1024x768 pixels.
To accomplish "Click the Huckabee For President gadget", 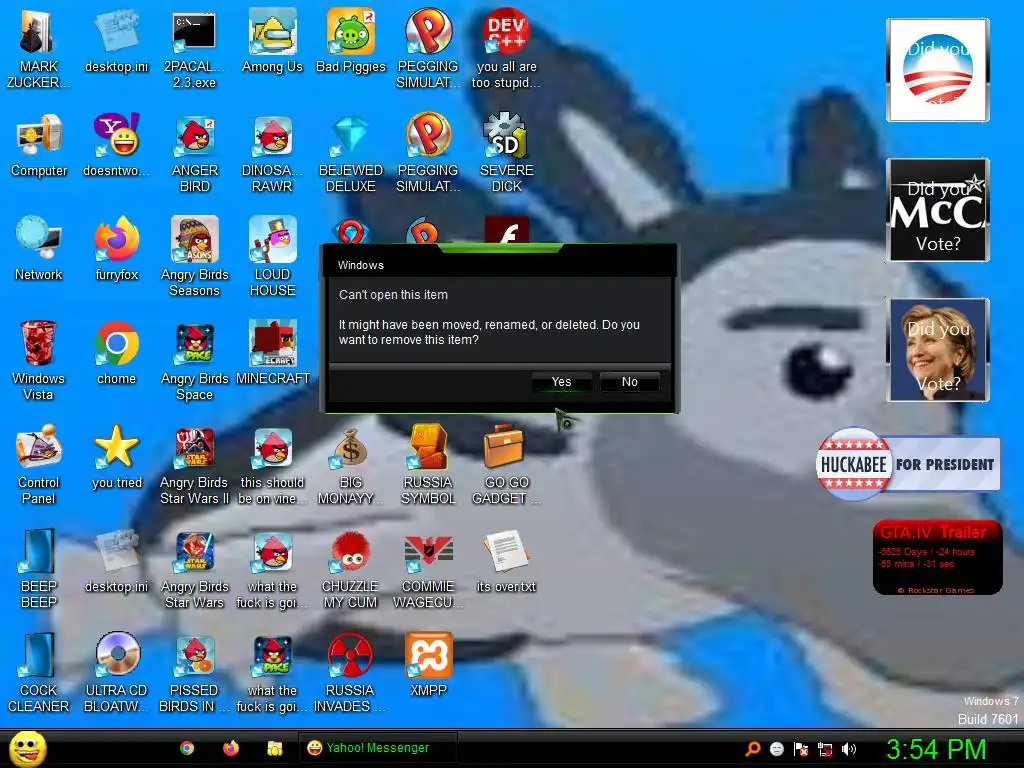I will click(908, 464).
